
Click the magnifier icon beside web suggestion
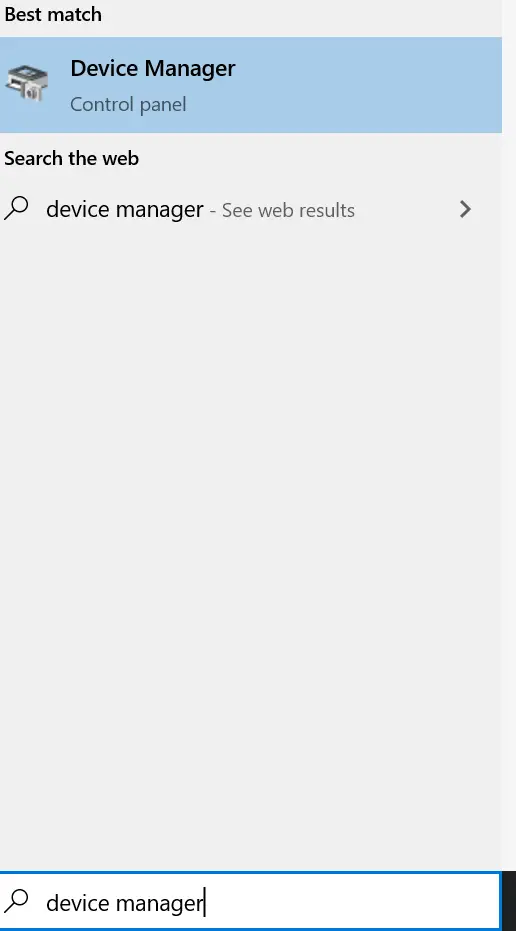point(16,209)
